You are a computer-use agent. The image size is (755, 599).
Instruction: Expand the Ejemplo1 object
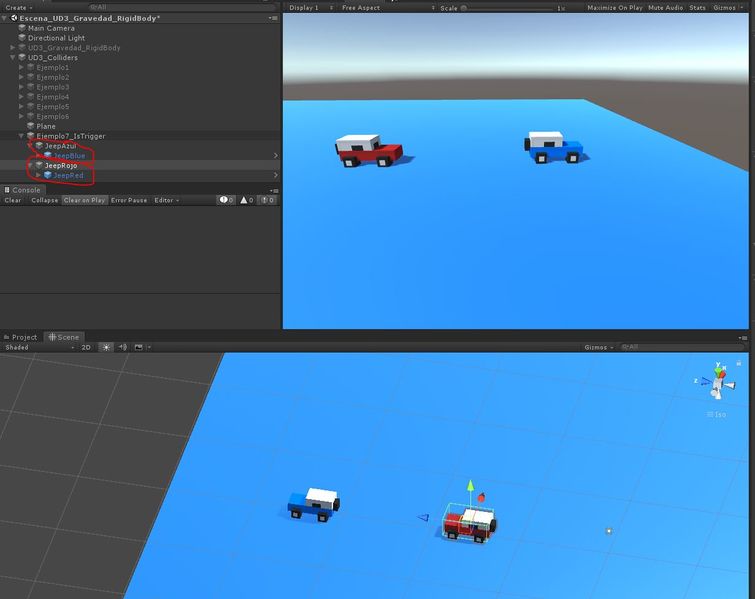pyautogui.click(x=21, y=67)
